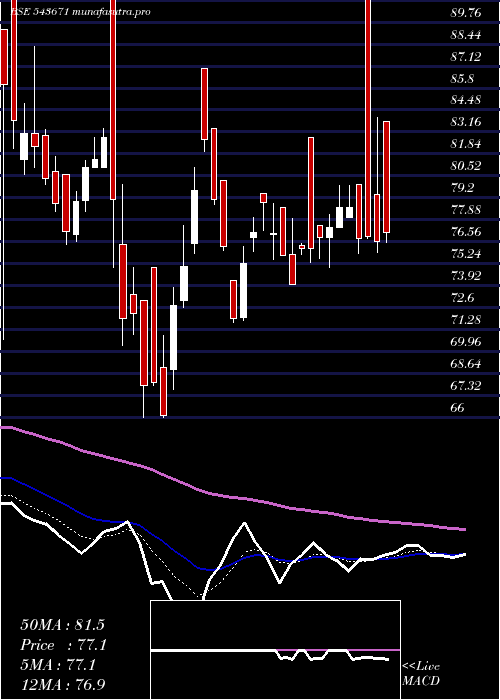Click the BSE 543671 munafasutra.pro title
Image resolution: width=500 pixels, height=700 pixels.
click(x=80, y=12)
